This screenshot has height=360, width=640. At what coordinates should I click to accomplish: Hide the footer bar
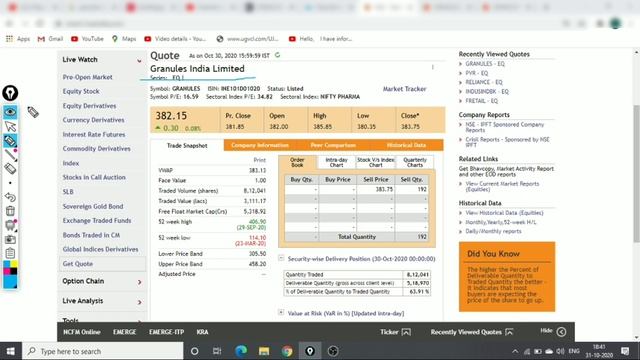click(x=562, y=332)
